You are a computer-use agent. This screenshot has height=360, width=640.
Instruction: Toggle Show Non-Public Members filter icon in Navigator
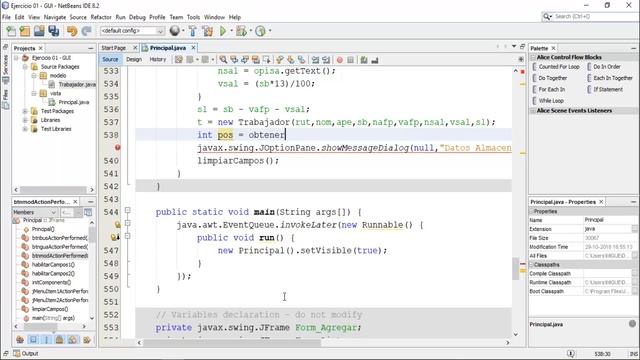(x=60, y=339)
